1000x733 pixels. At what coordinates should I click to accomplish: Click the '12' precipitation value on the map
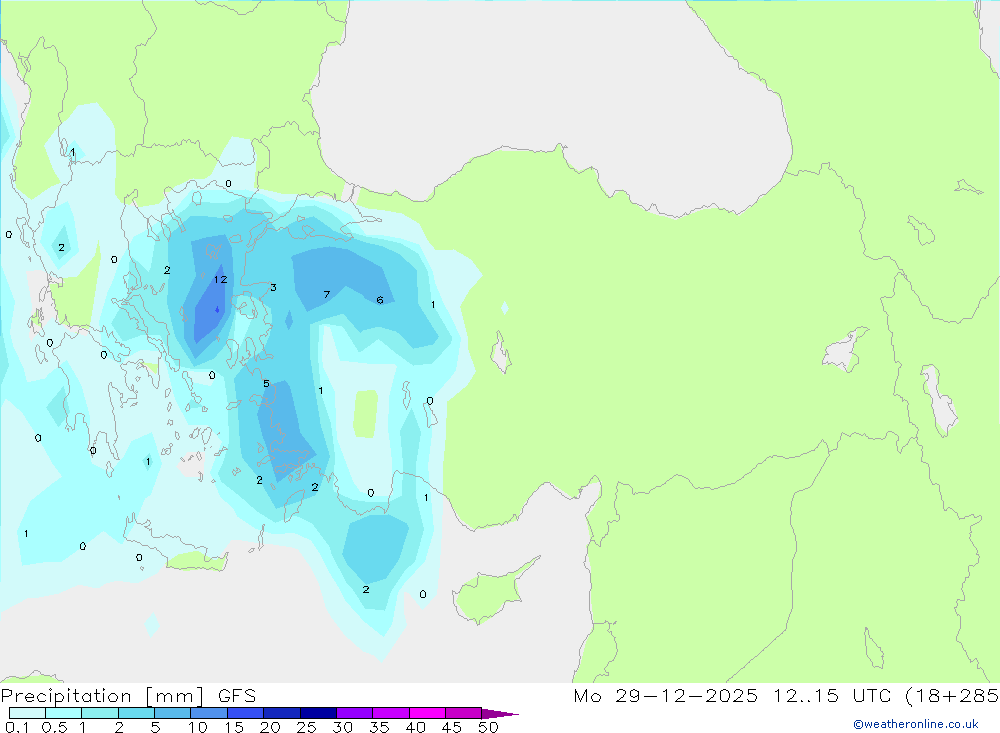coord(220,279)
